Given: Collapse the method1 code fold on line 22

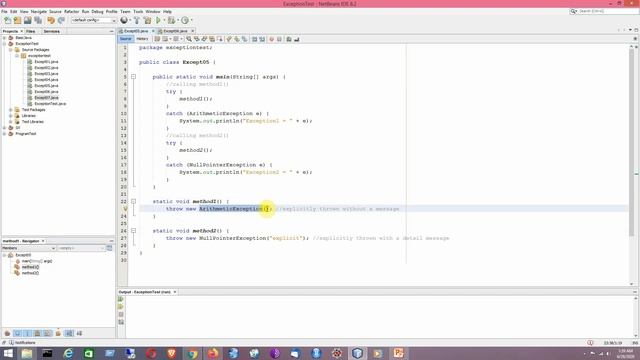Looking at the screenshot, I should pyautogui.click(x=133, y=201).
